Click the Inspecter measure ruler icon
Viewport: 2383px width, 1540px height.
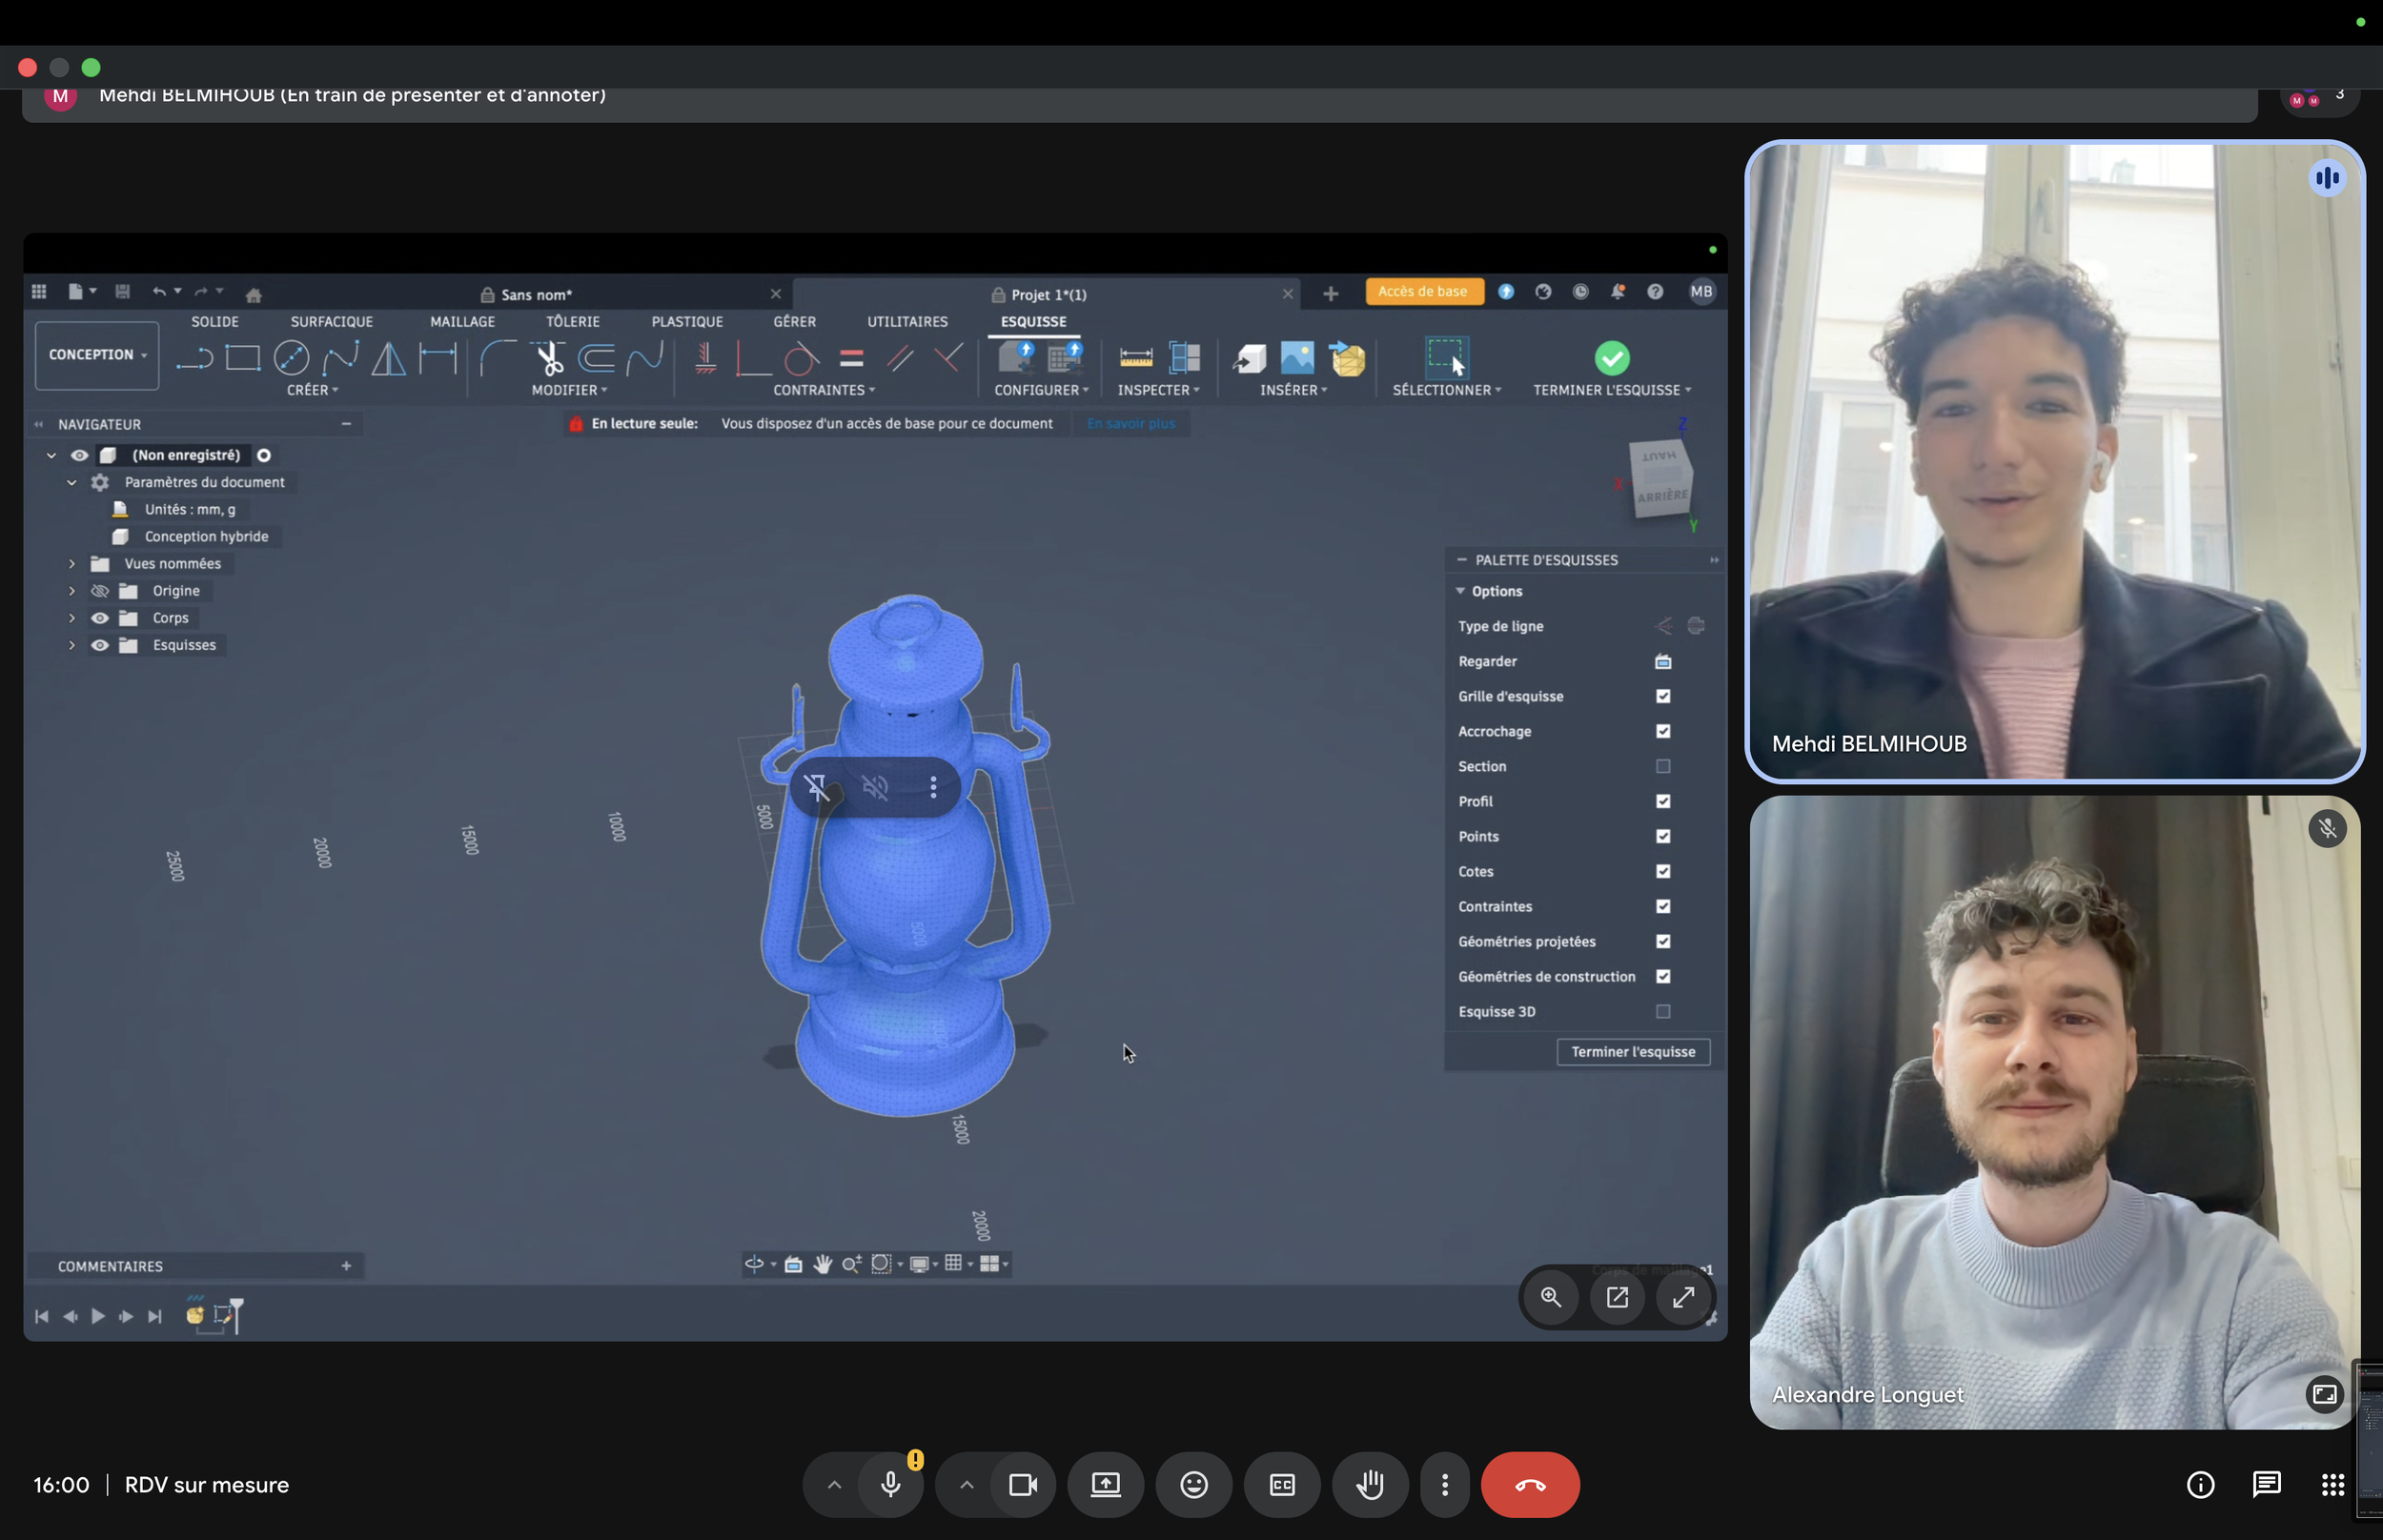(1135, 358)
